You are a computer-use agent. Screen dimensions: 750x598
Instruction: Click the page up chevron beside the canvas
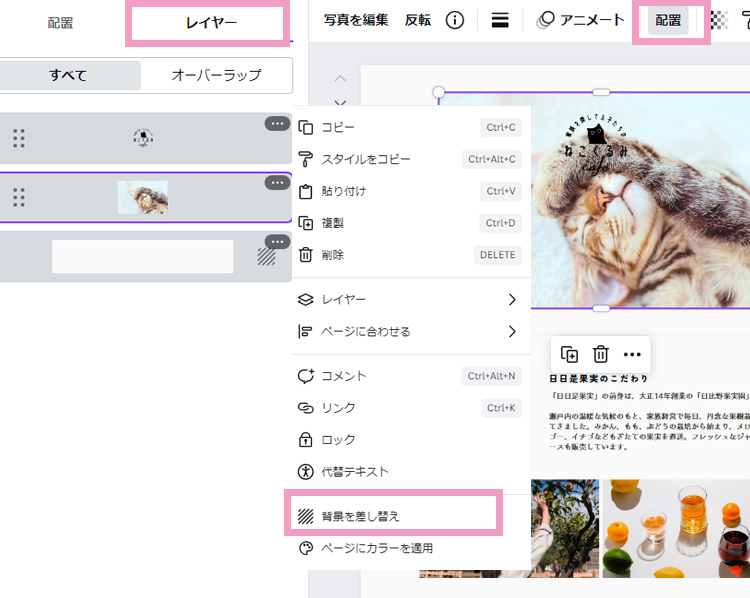340,78
